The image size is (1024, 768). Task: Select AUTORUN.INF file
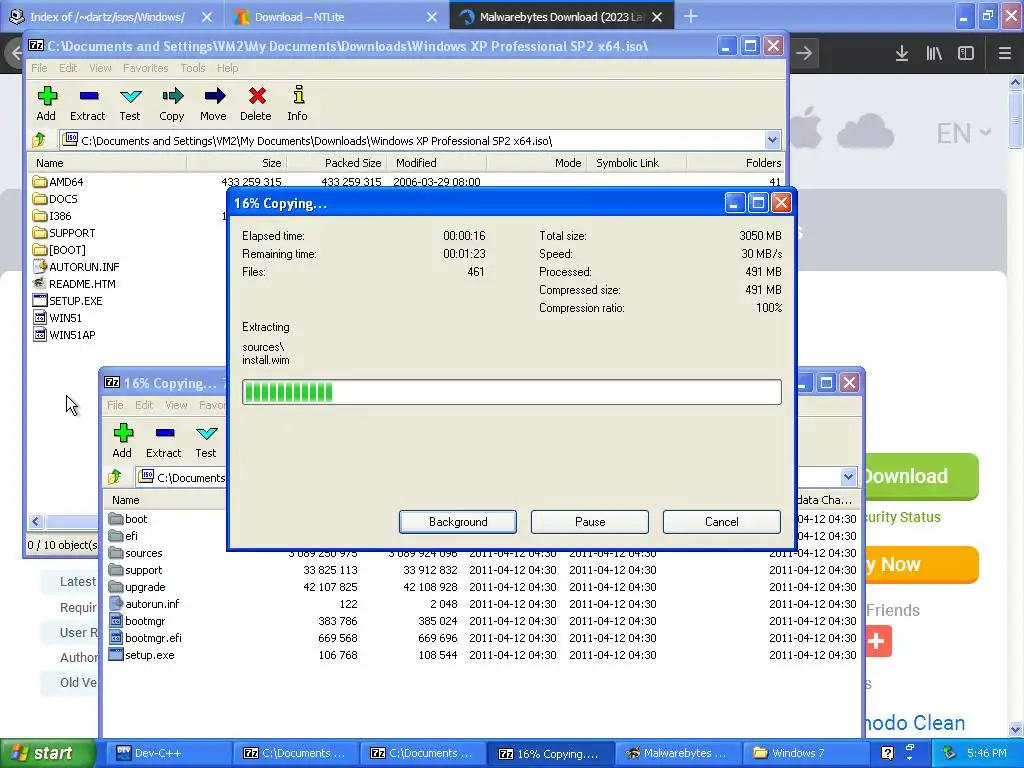tap(76, 266)
